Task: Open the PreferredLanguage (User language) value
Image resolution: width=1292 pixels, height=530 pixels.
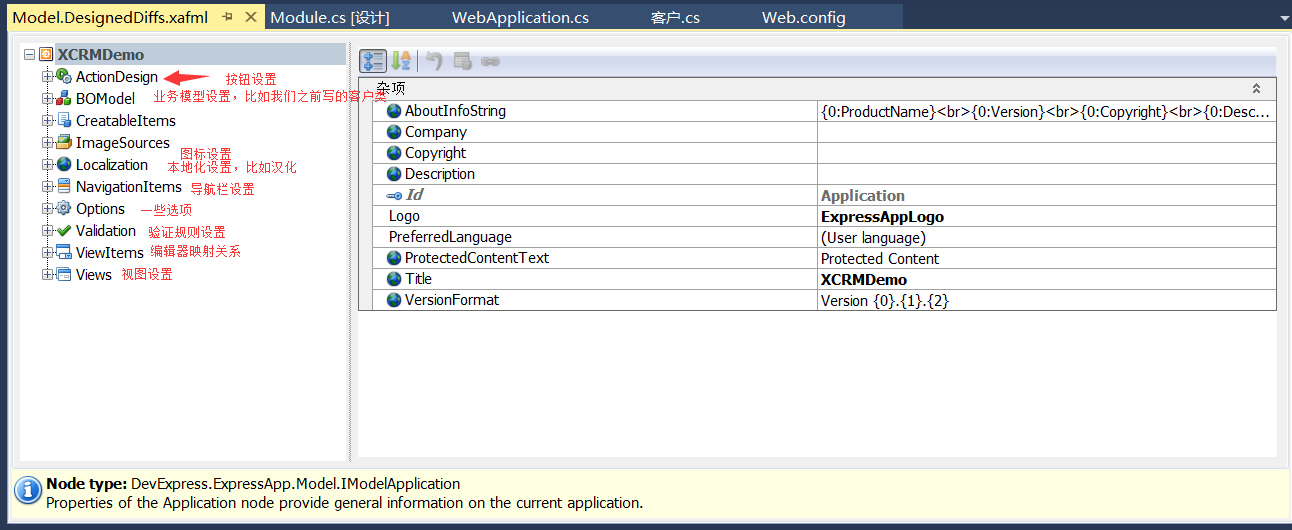Action: [1046, 237]
